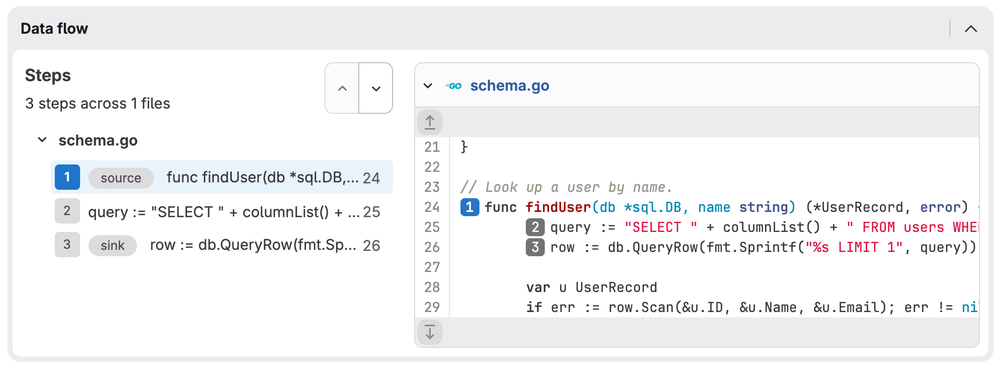Click the sink badge on step 3
Image resolution: width=1000 pixels, height=369 pixels.
pyautogui.click(x=112, y=246)
